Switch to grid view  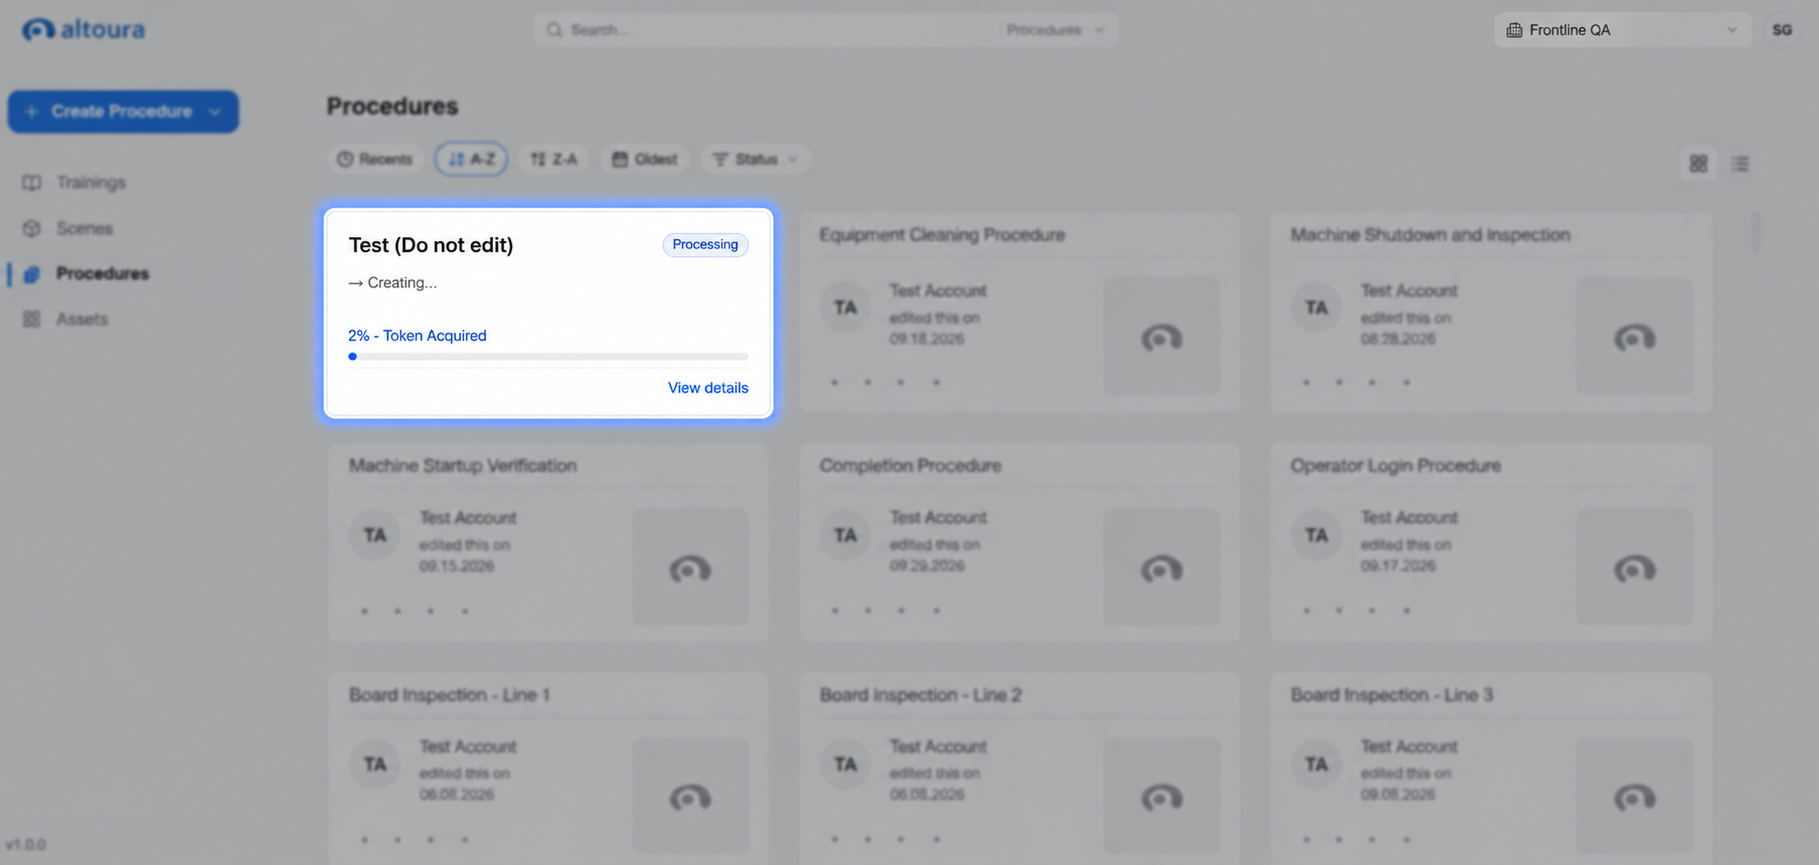pos(1698,163)
